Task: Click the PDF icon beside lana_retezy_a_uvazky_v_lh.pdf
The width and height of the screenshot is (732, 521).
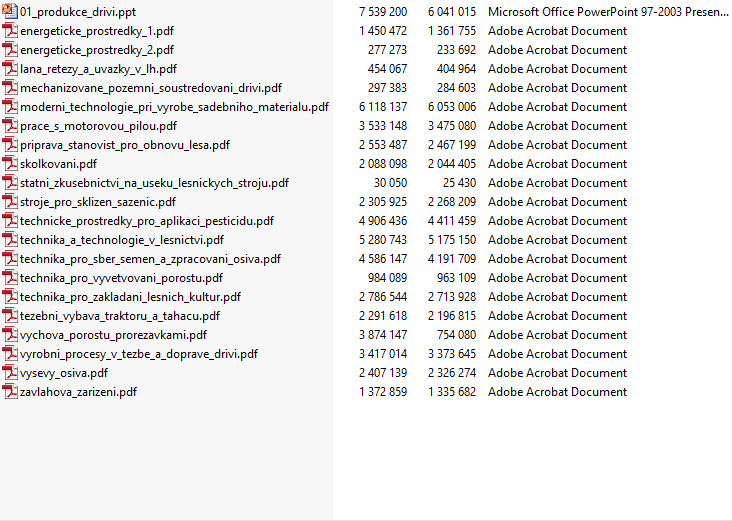Action: tap(10, 69)
